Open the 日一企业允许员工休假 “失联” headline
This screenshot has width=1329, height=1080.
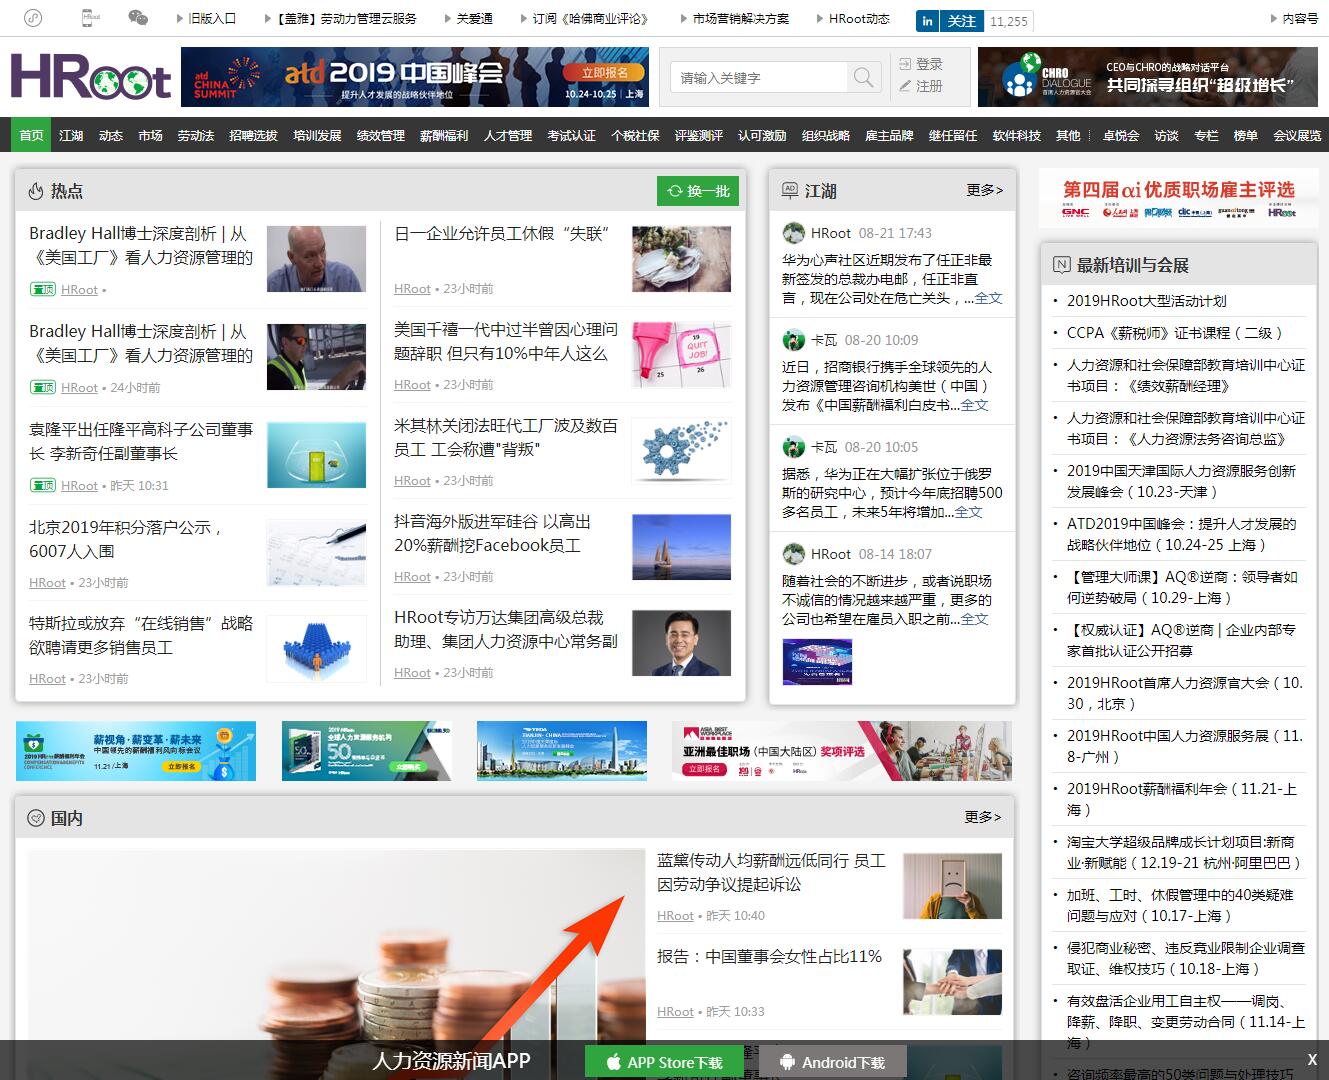point(502,233)
